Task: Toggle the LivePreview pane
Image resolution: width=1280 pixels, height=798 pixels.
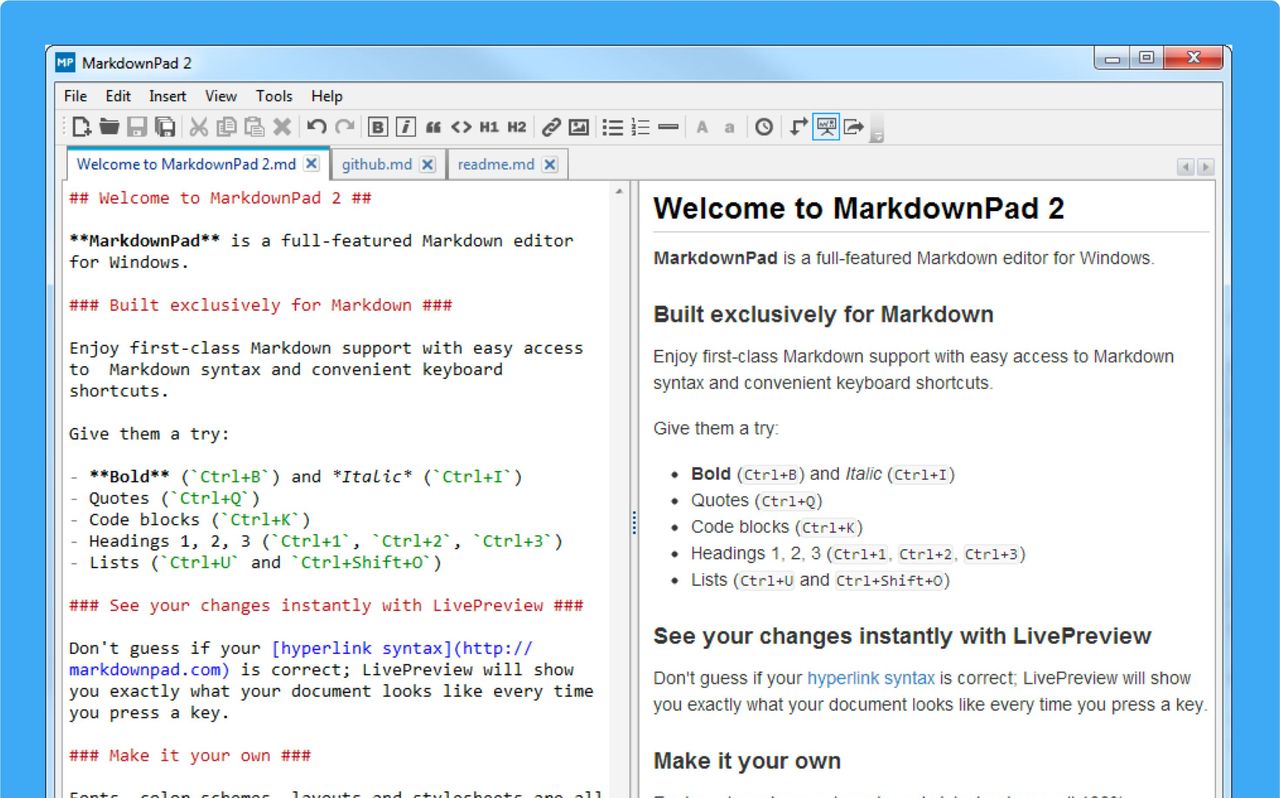Action: (827, 127)
